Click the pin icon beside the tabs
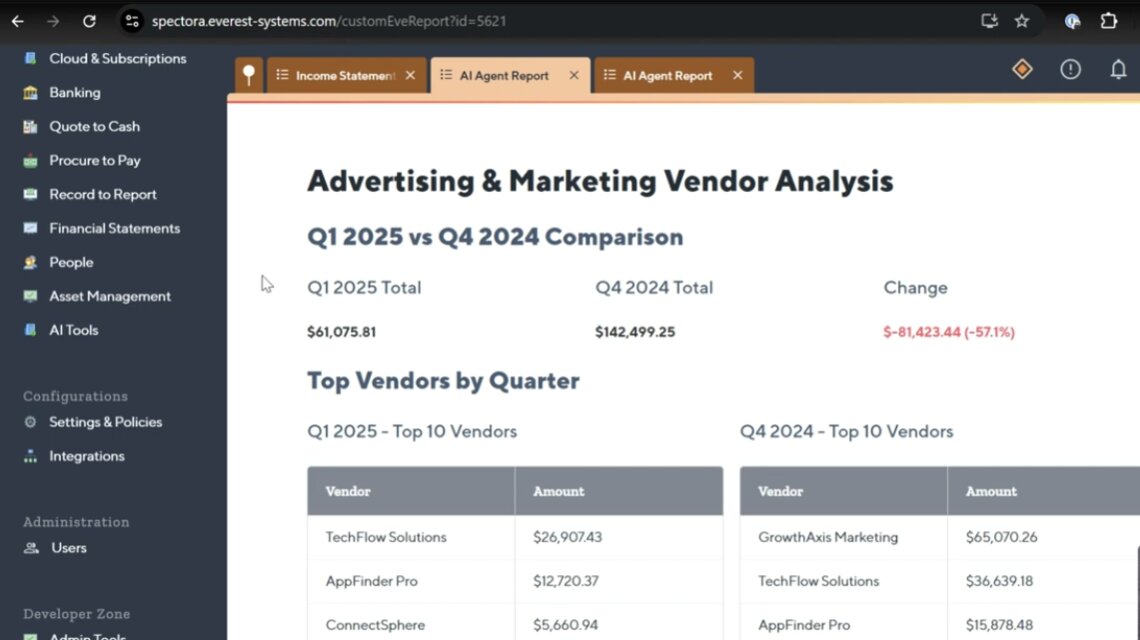Image resolution: width=1140 pixels, height=640 pixels. click(x=249, y=76)
